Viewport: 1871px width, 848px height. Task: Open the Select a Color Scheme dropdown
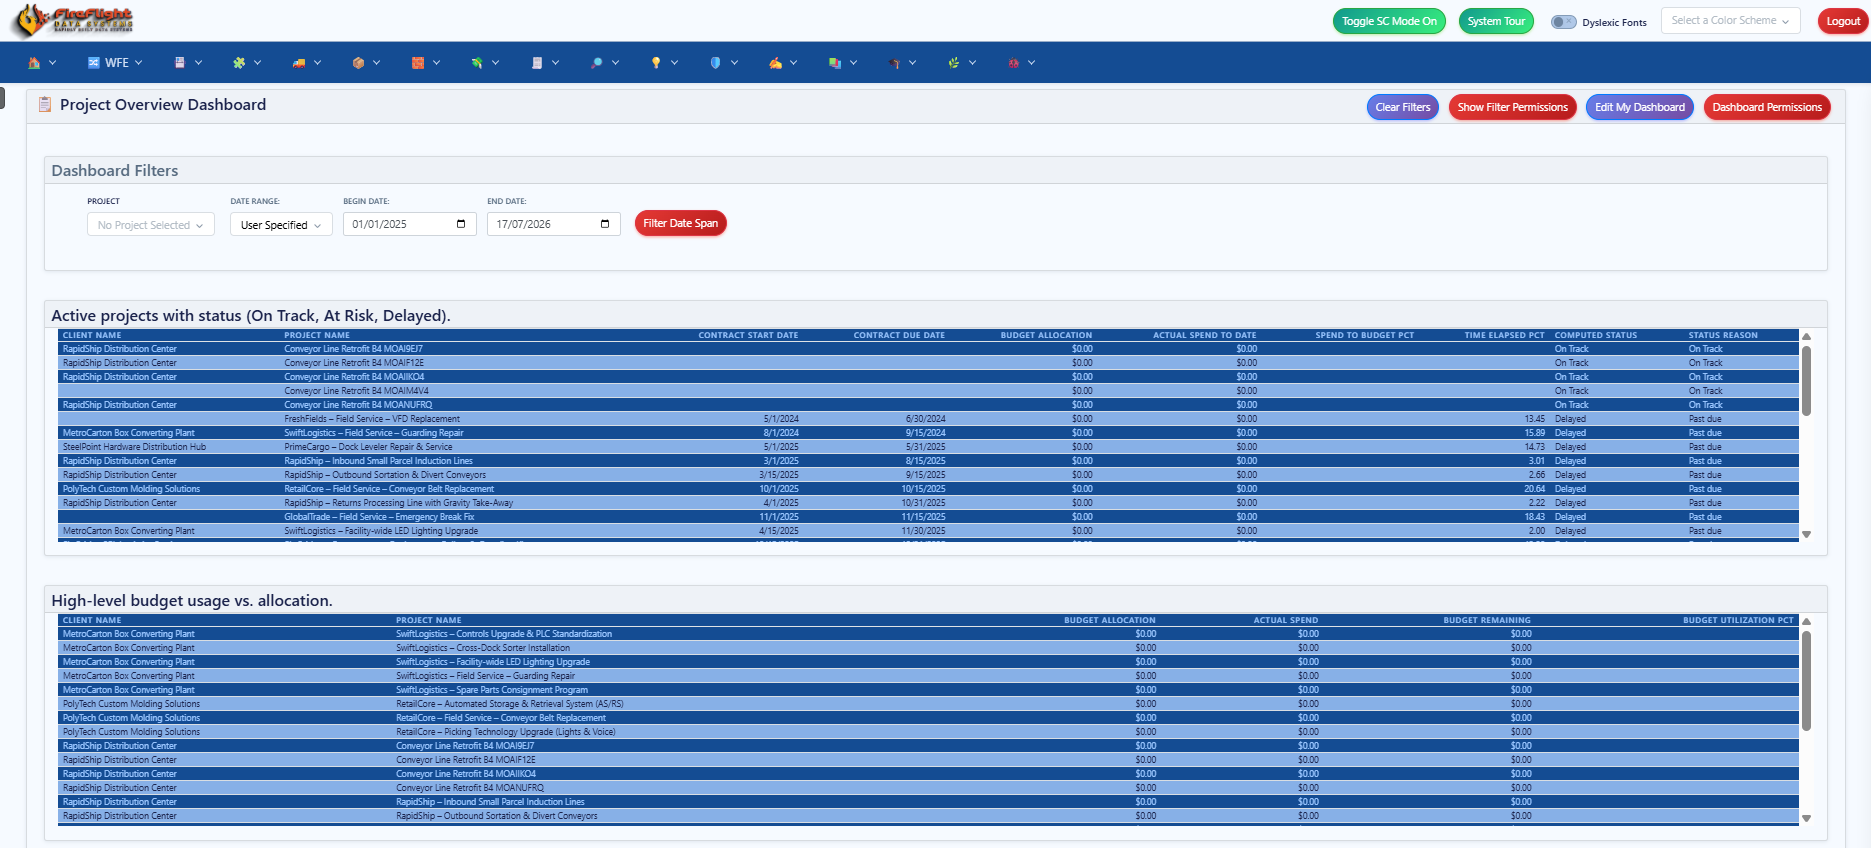click(x=1730, y=20)
